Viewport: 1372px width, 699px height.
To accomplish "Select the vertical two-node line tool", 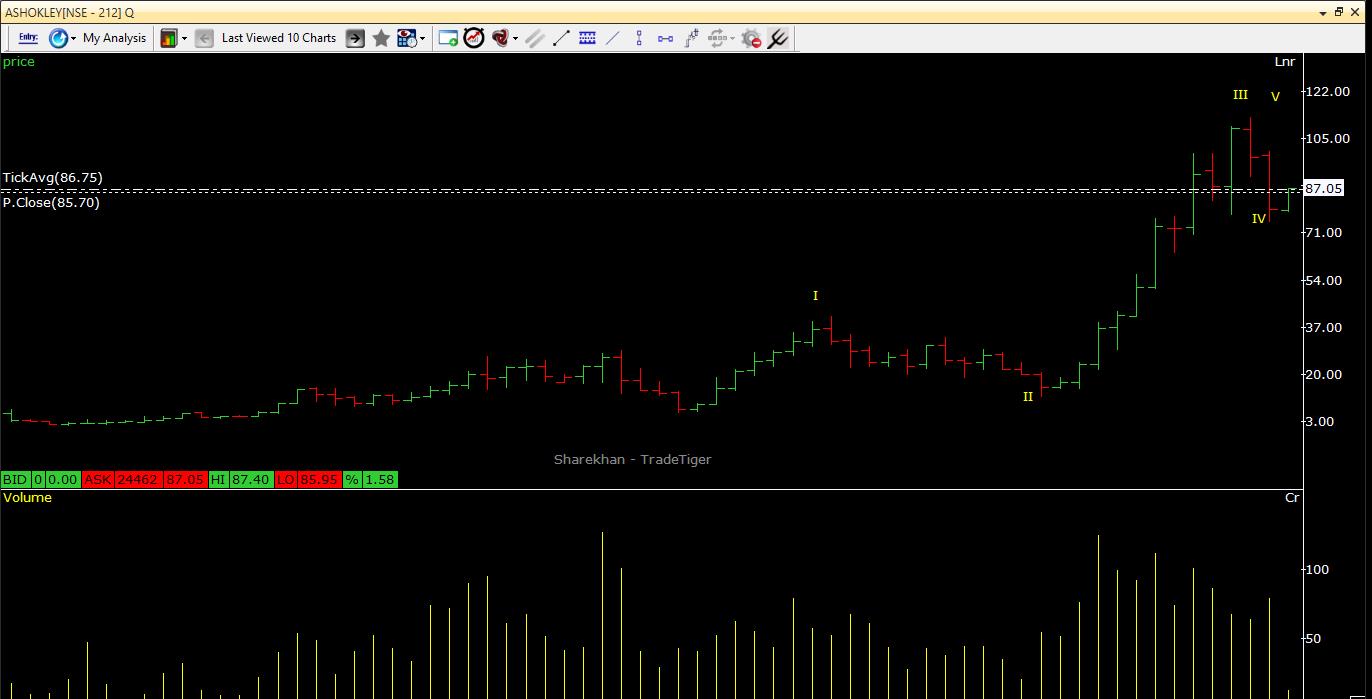I will click(x=639, y=38).
